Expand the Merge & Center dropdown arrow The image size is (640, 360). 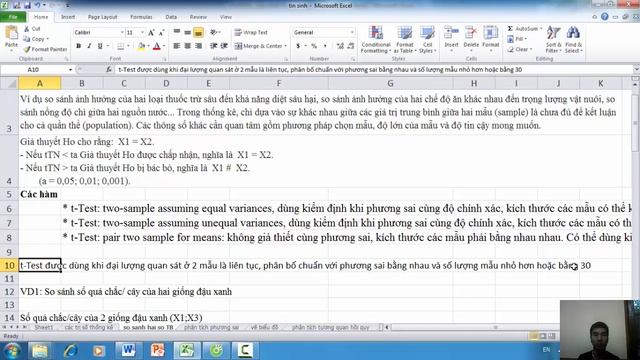(x=286, y=46)
